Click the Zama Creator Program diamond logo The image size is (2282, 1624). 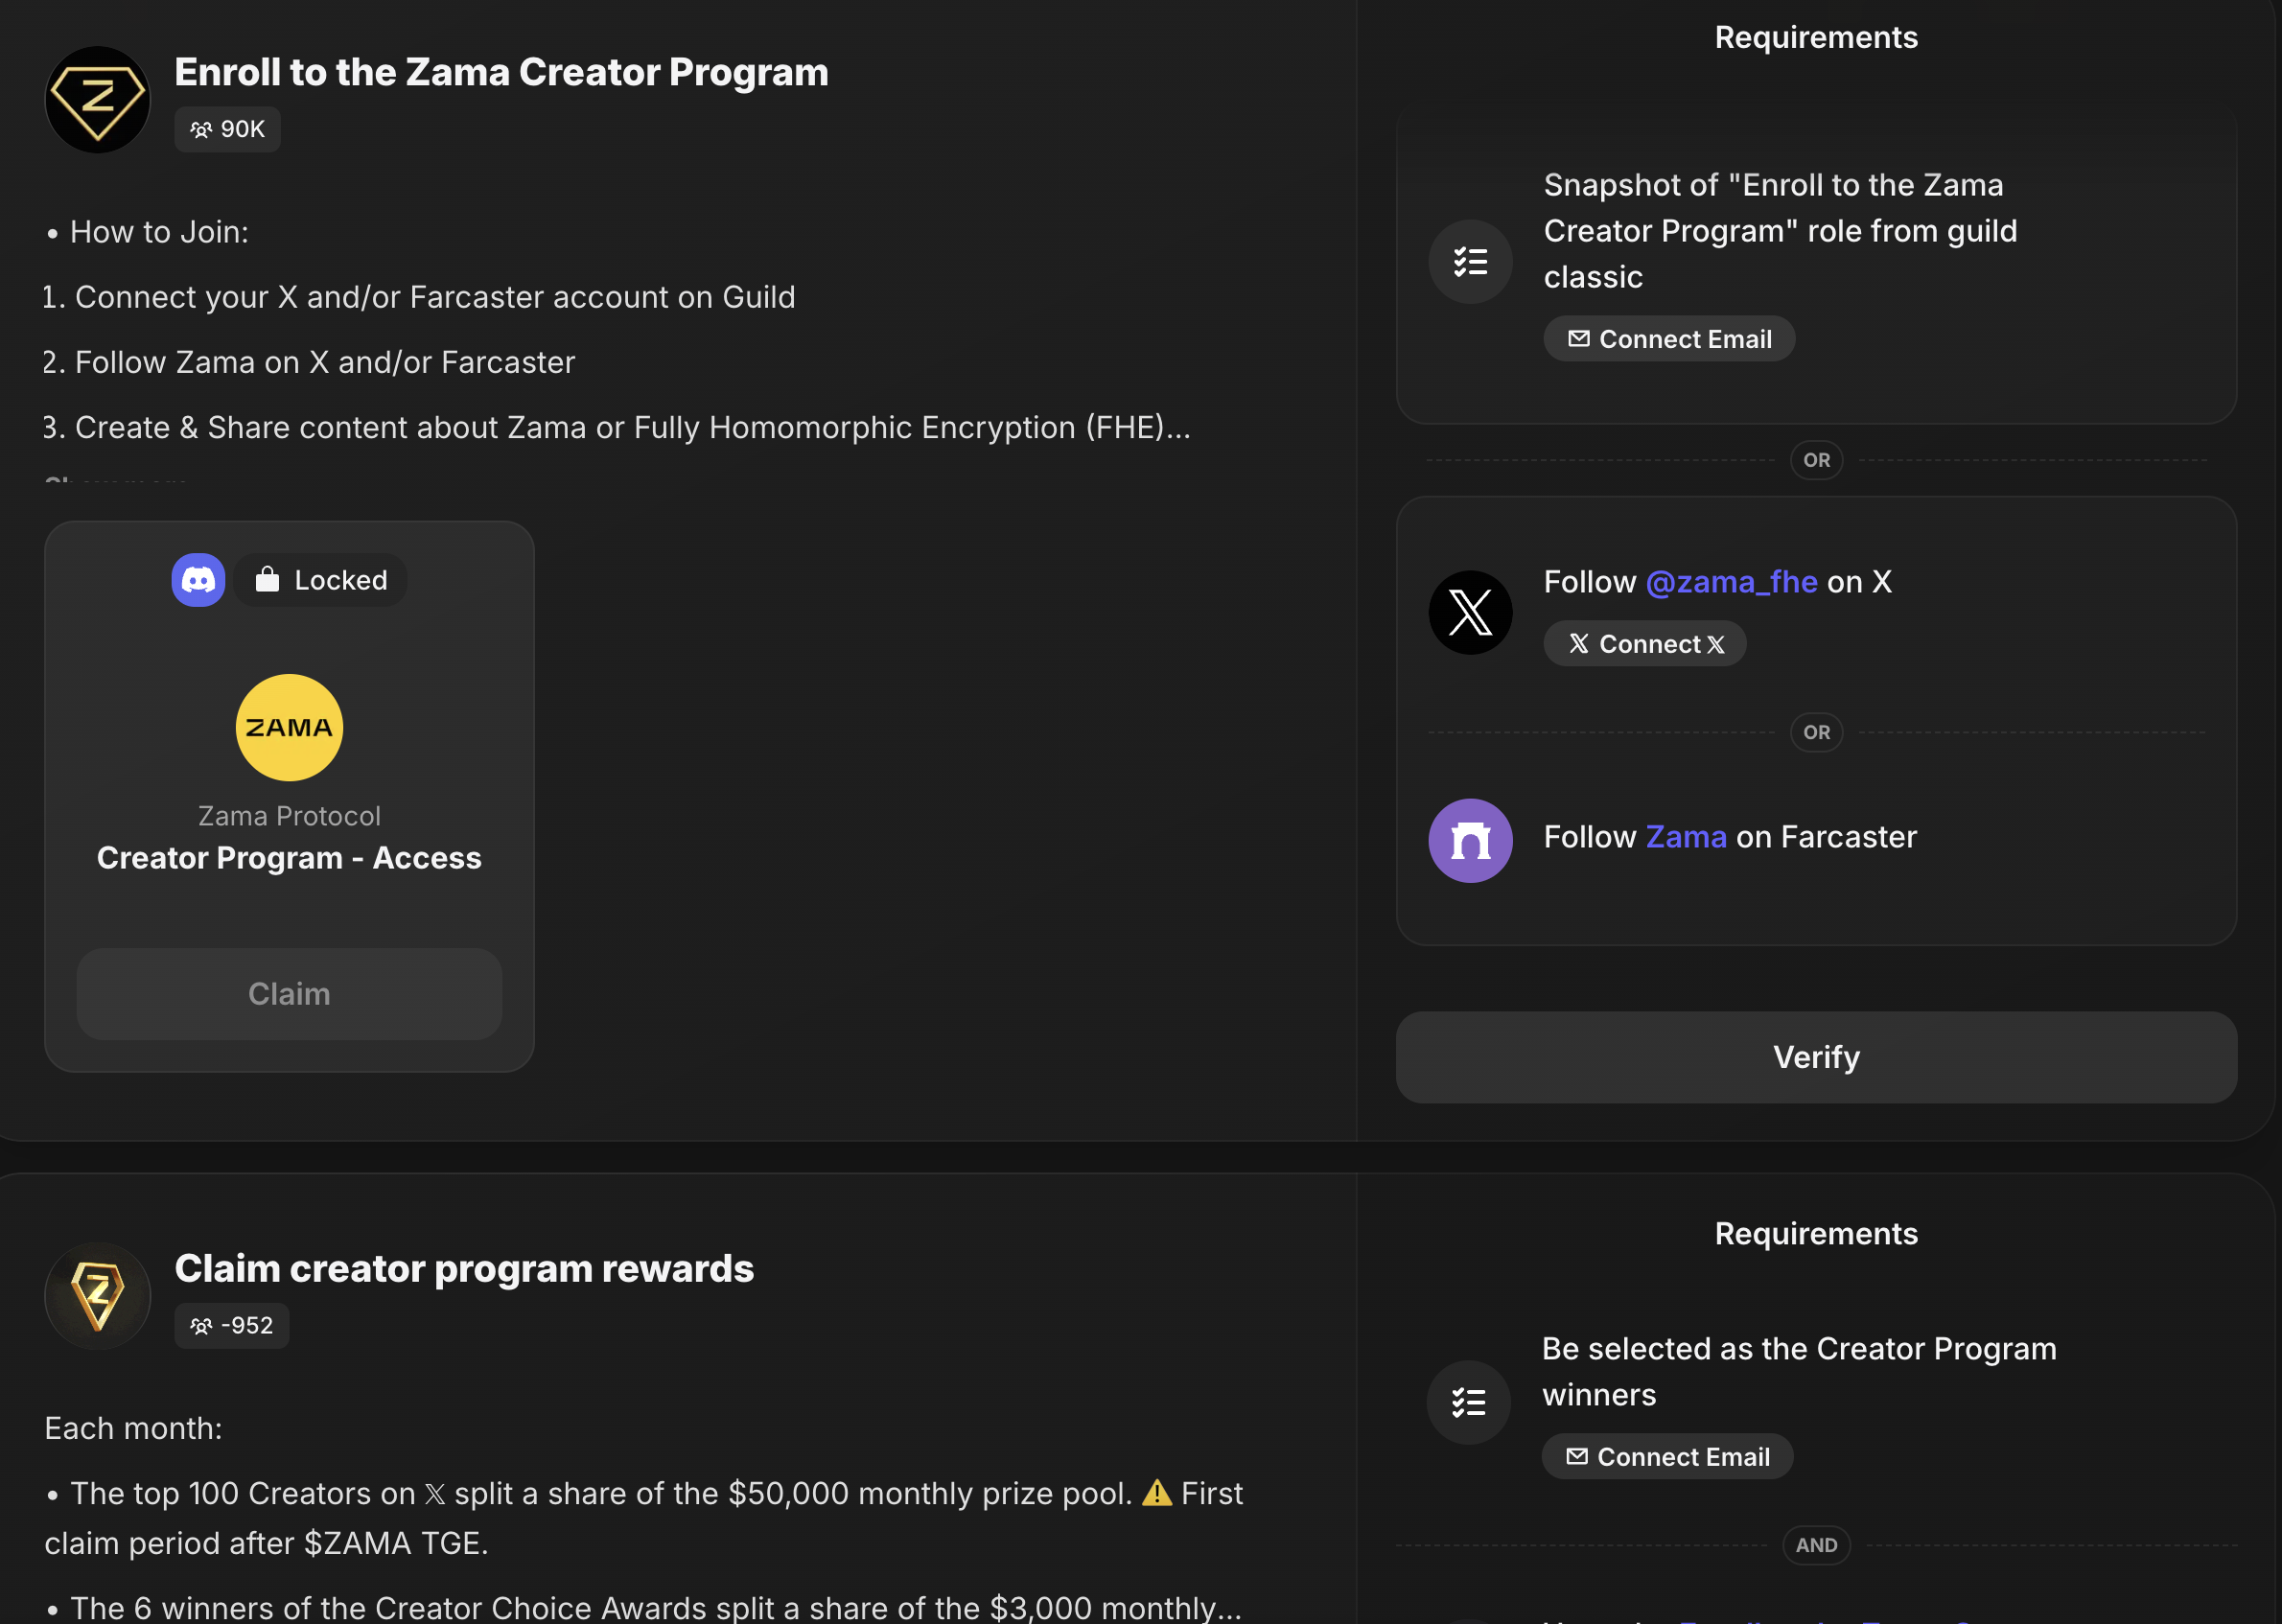pyautogui.click(x=98, y=100)
